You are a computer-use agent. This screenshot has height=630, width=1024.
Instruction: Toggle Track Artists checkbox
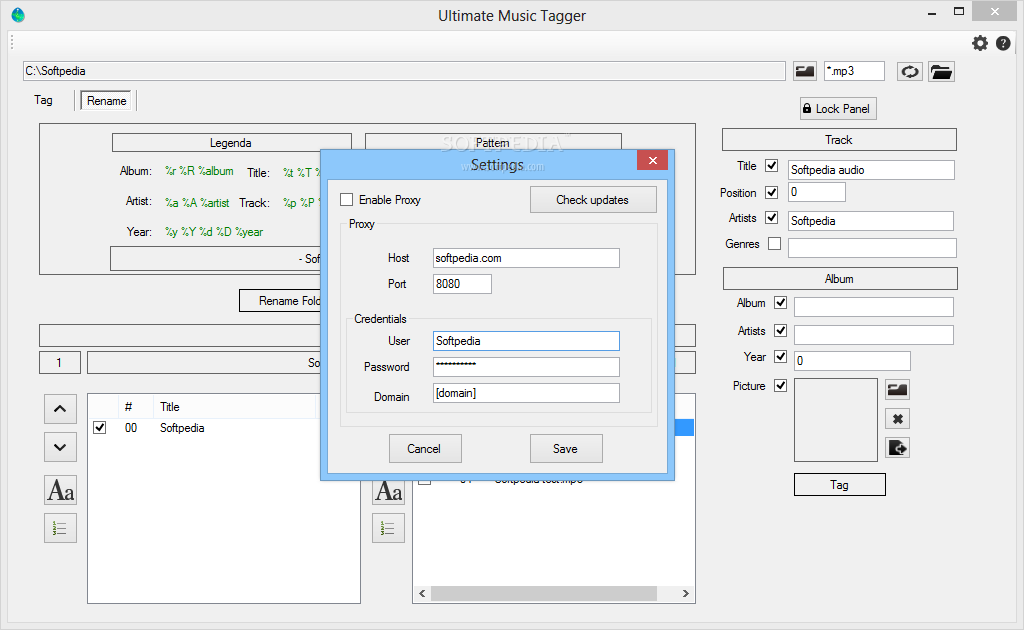772,217
